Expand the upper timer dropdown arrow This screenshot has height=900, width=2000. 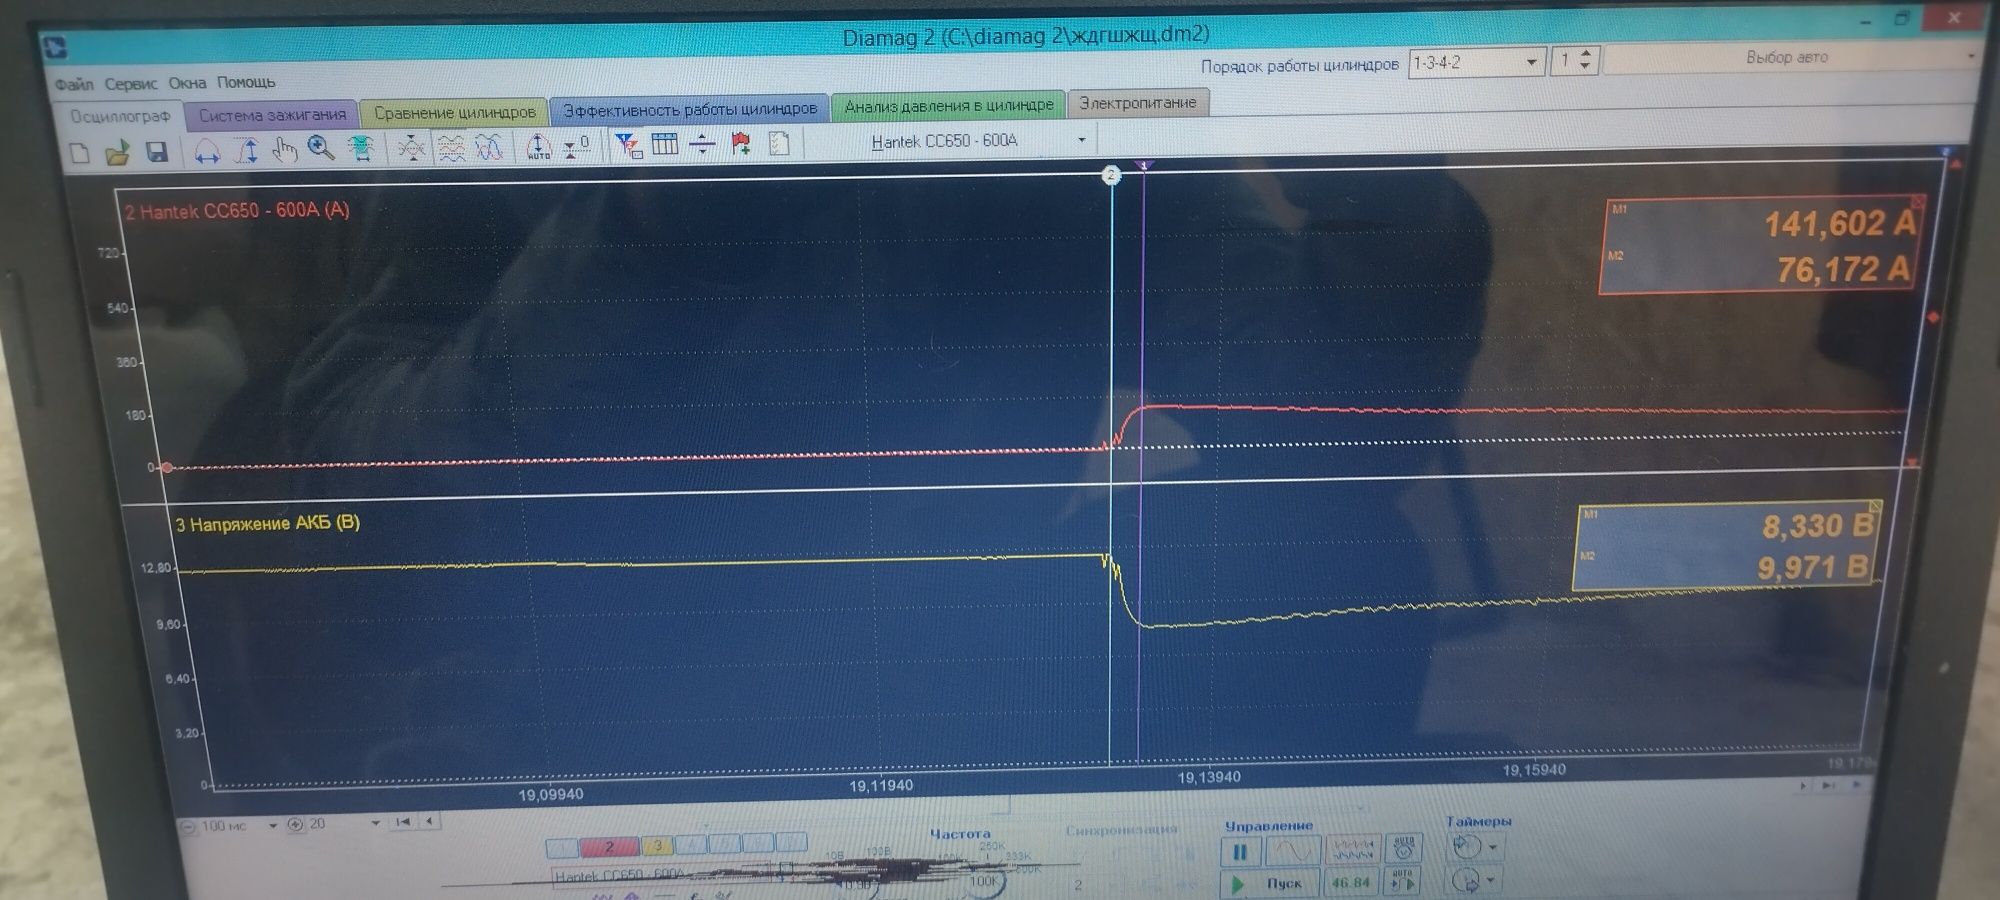[1493, 847]
